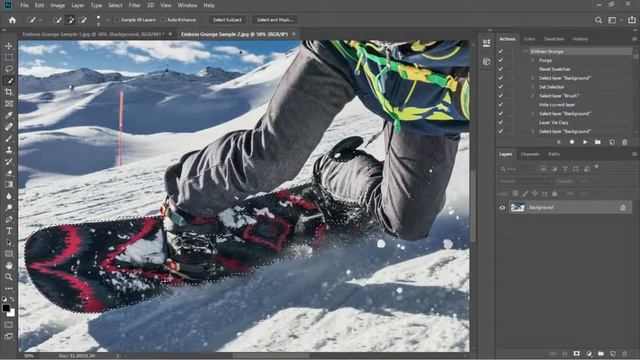Click the Select and Mask button
This screenshot has width=640, height=360.
275,20
